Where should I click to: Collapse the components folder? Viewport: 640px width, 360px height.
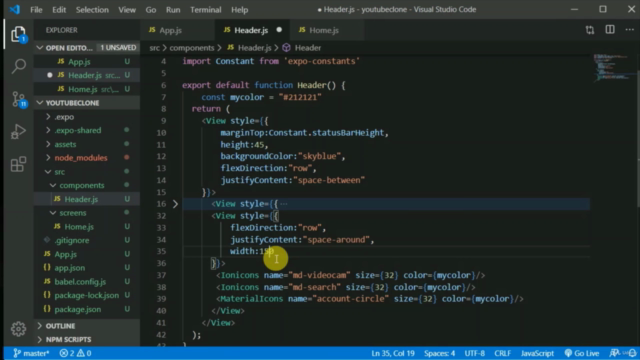pyautogui.click(x=53, y=185)
